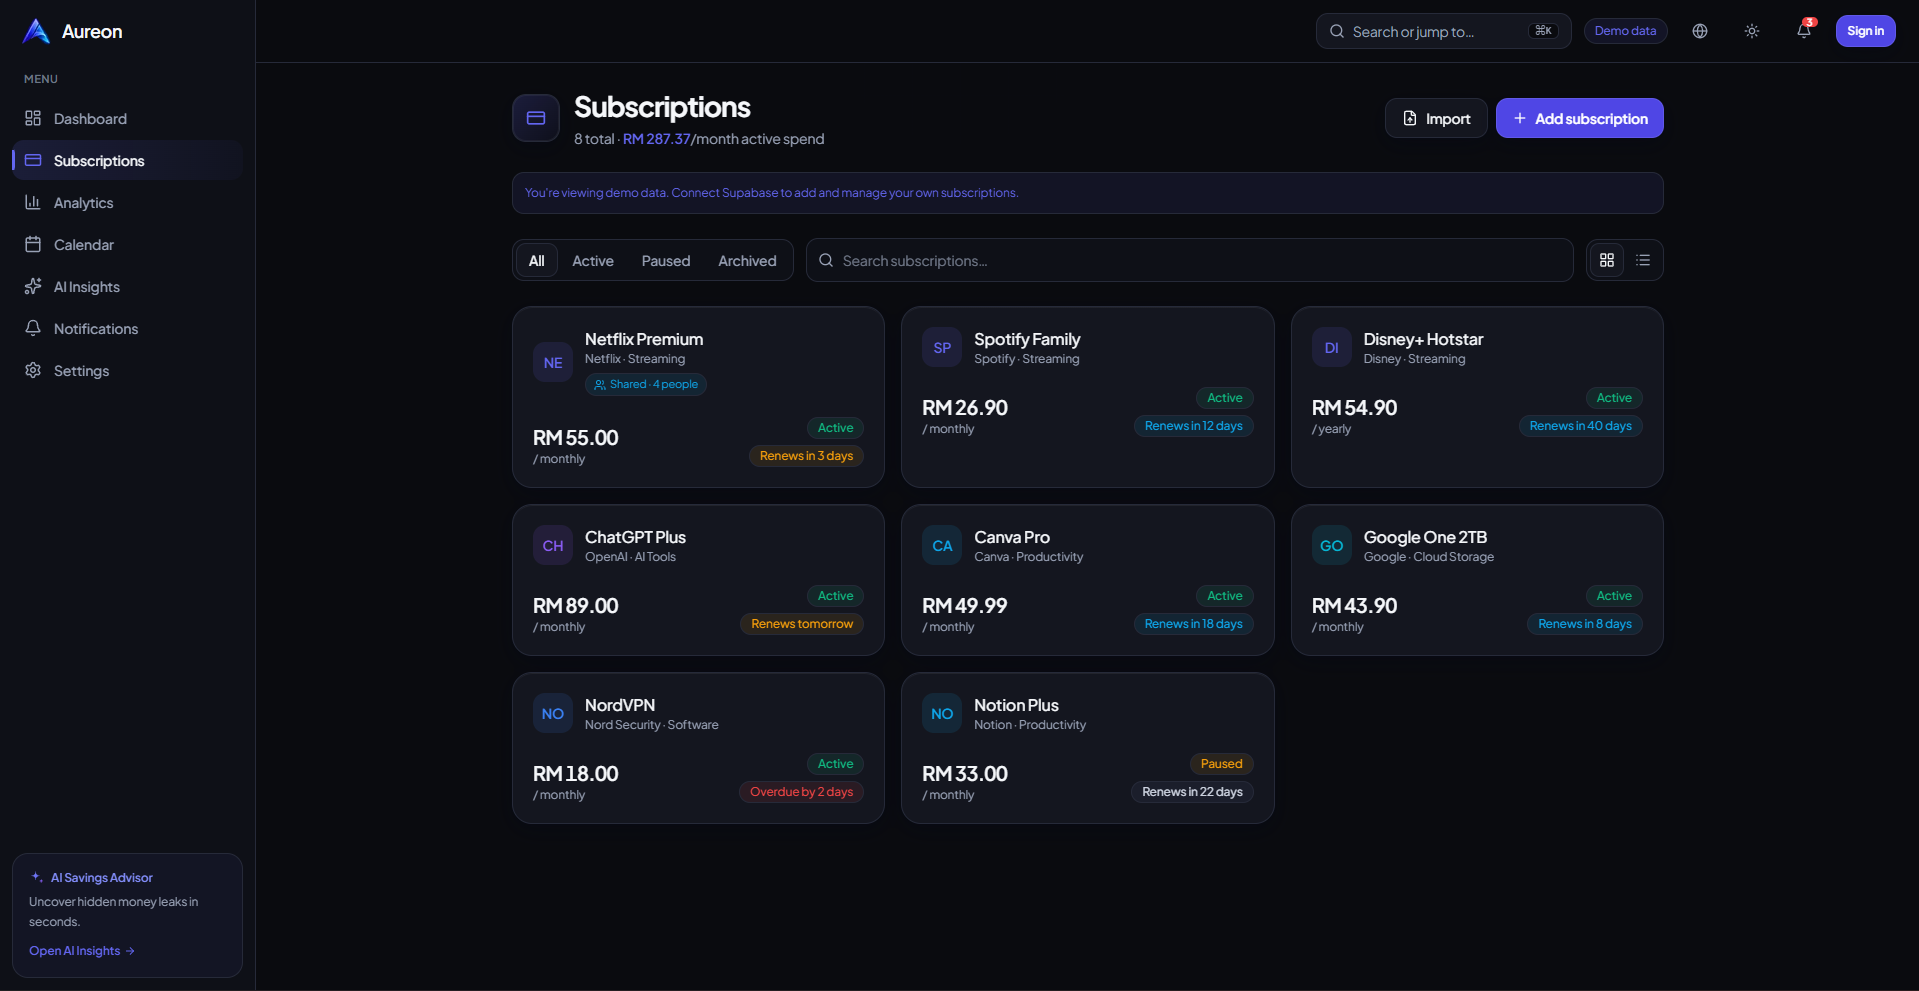Click Renews in 18 days badge
This screenshot has height=991, width=1919.
1193,624
